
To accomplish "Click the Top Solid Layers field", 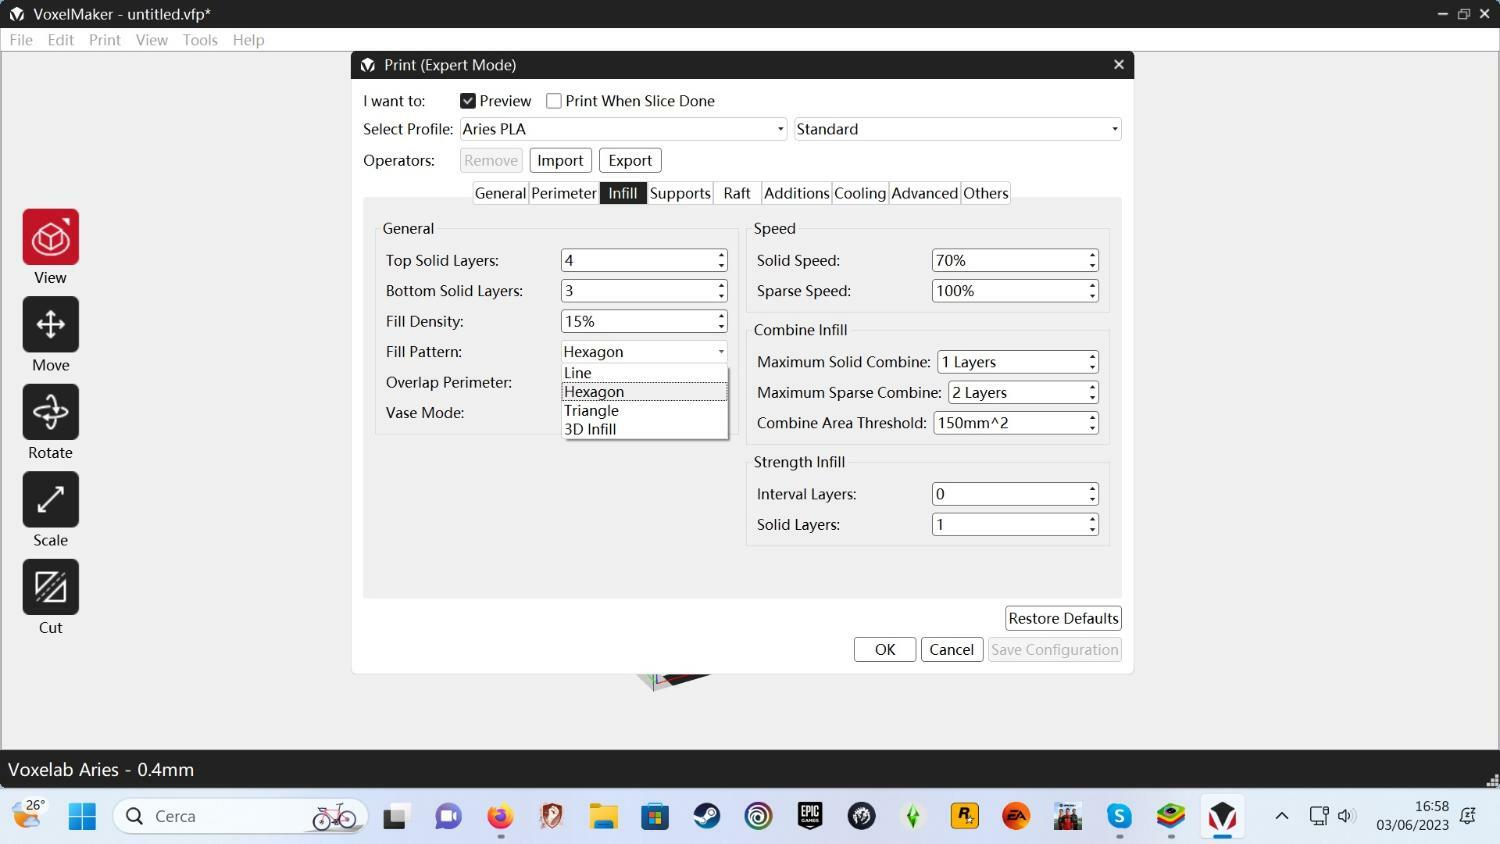I will 637,260.
